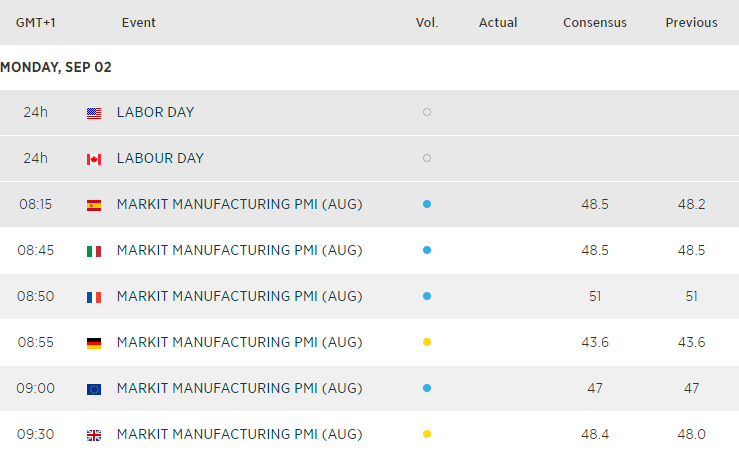Image resolution: width=739 pixels, height=466 pixels.
Task: Click the German flag at 08:55
Action: [x=94, y=343]
